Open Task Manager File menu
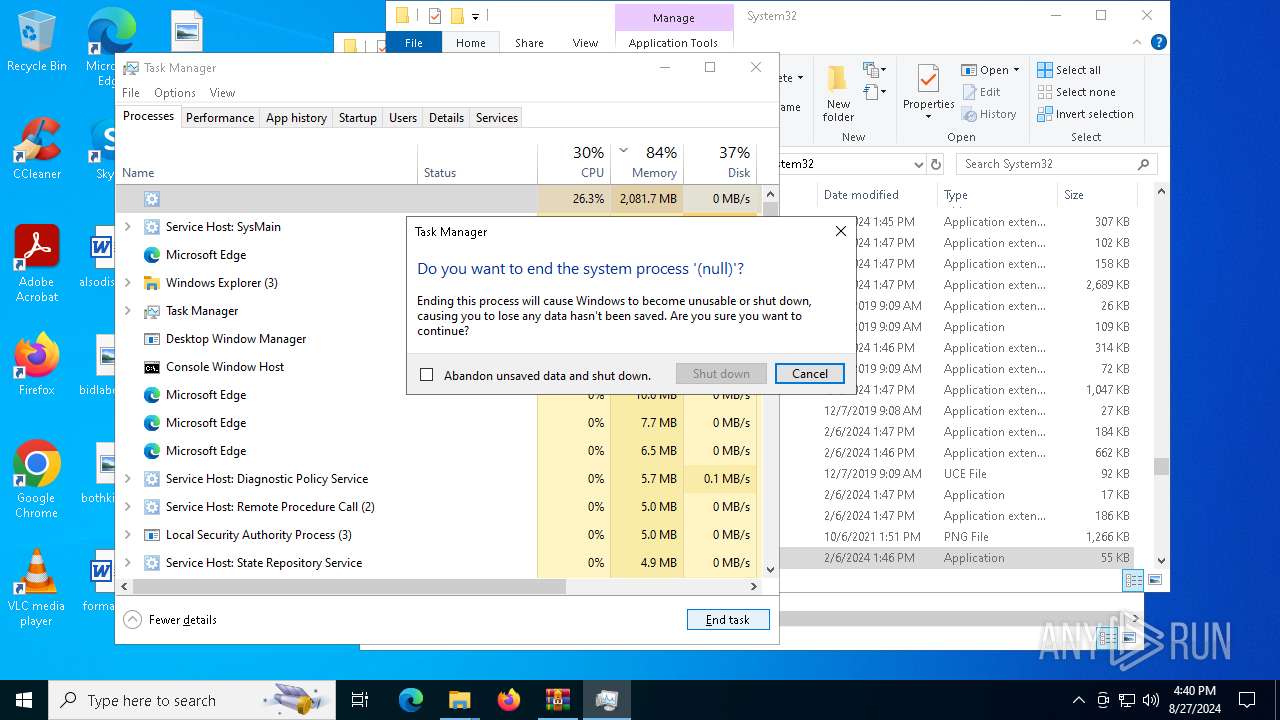The width and height of the screenshot is (1280, 720). click(131, 93)
